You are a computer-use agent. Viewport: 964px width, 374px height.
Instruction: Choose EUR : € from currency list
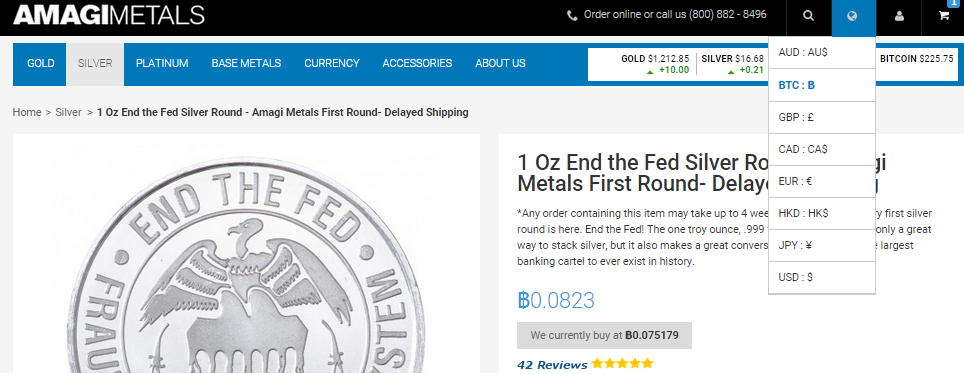[821, 181]
